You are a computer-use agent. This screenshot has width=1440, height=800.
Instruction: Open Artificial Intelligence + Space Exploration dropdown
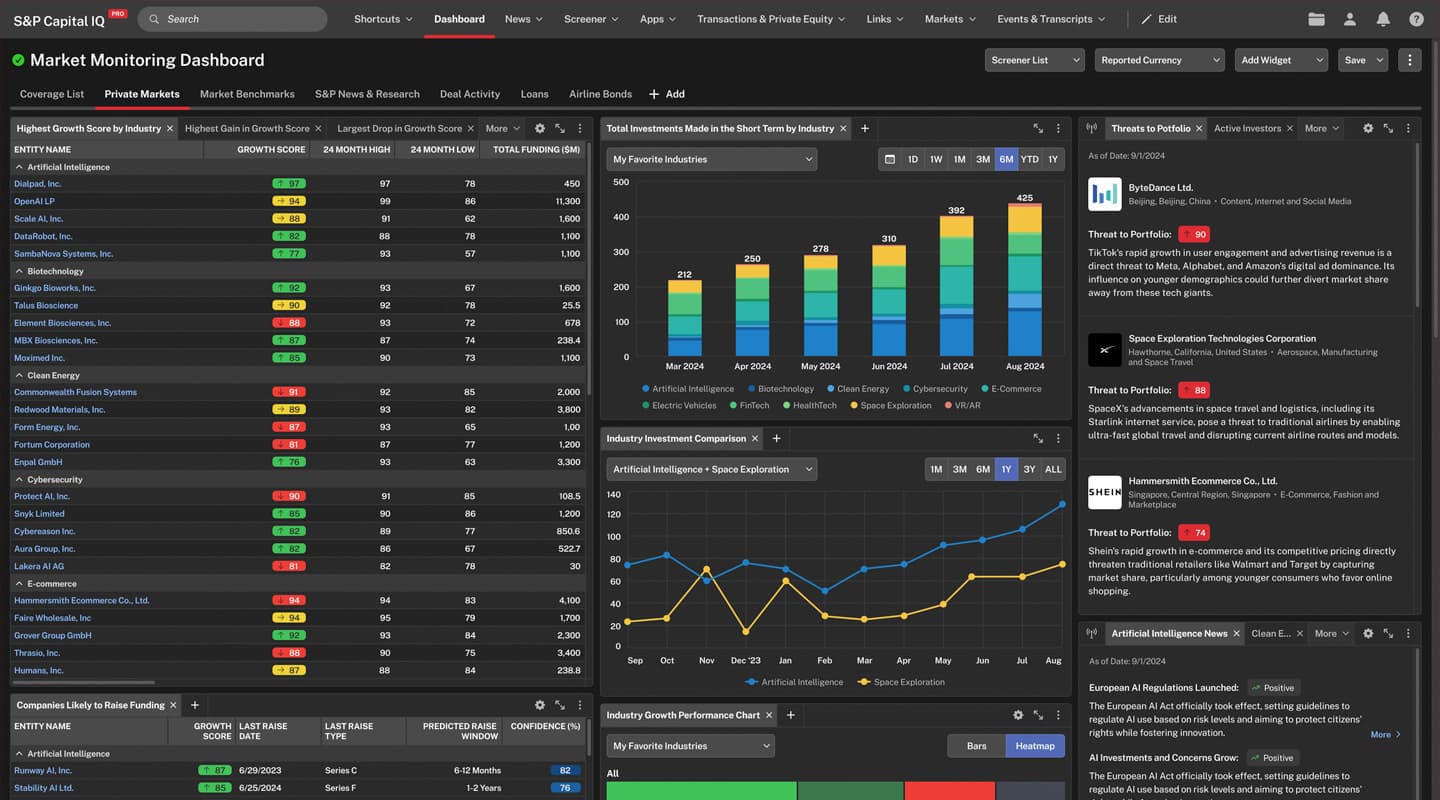pyautogui.click(x=711, y=469)
